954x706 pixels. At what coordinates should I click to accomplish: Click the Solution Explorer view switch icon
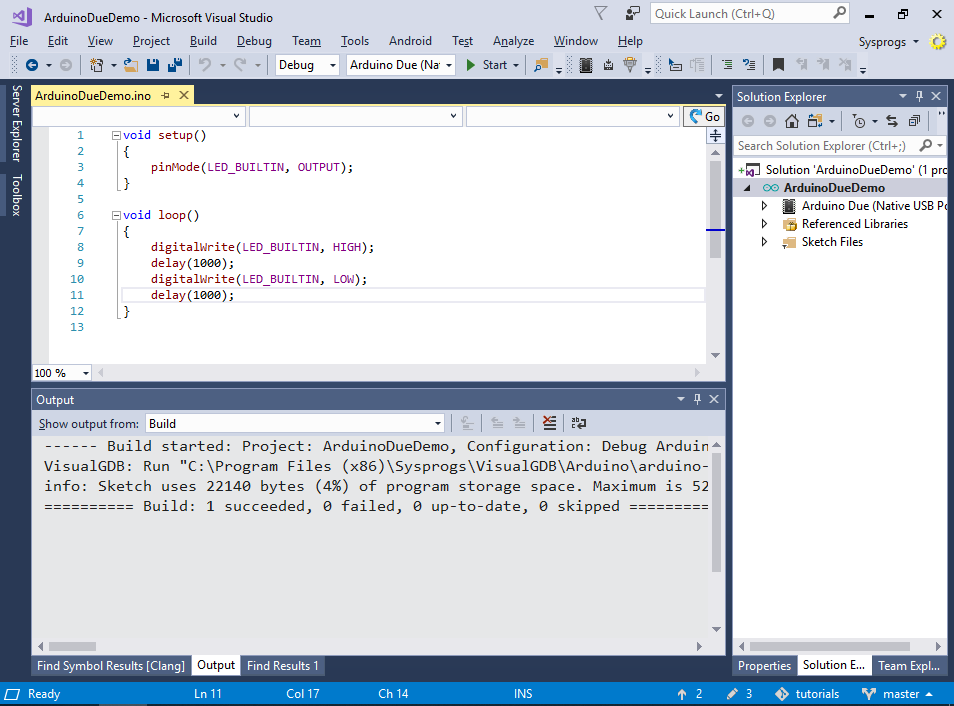815,121
